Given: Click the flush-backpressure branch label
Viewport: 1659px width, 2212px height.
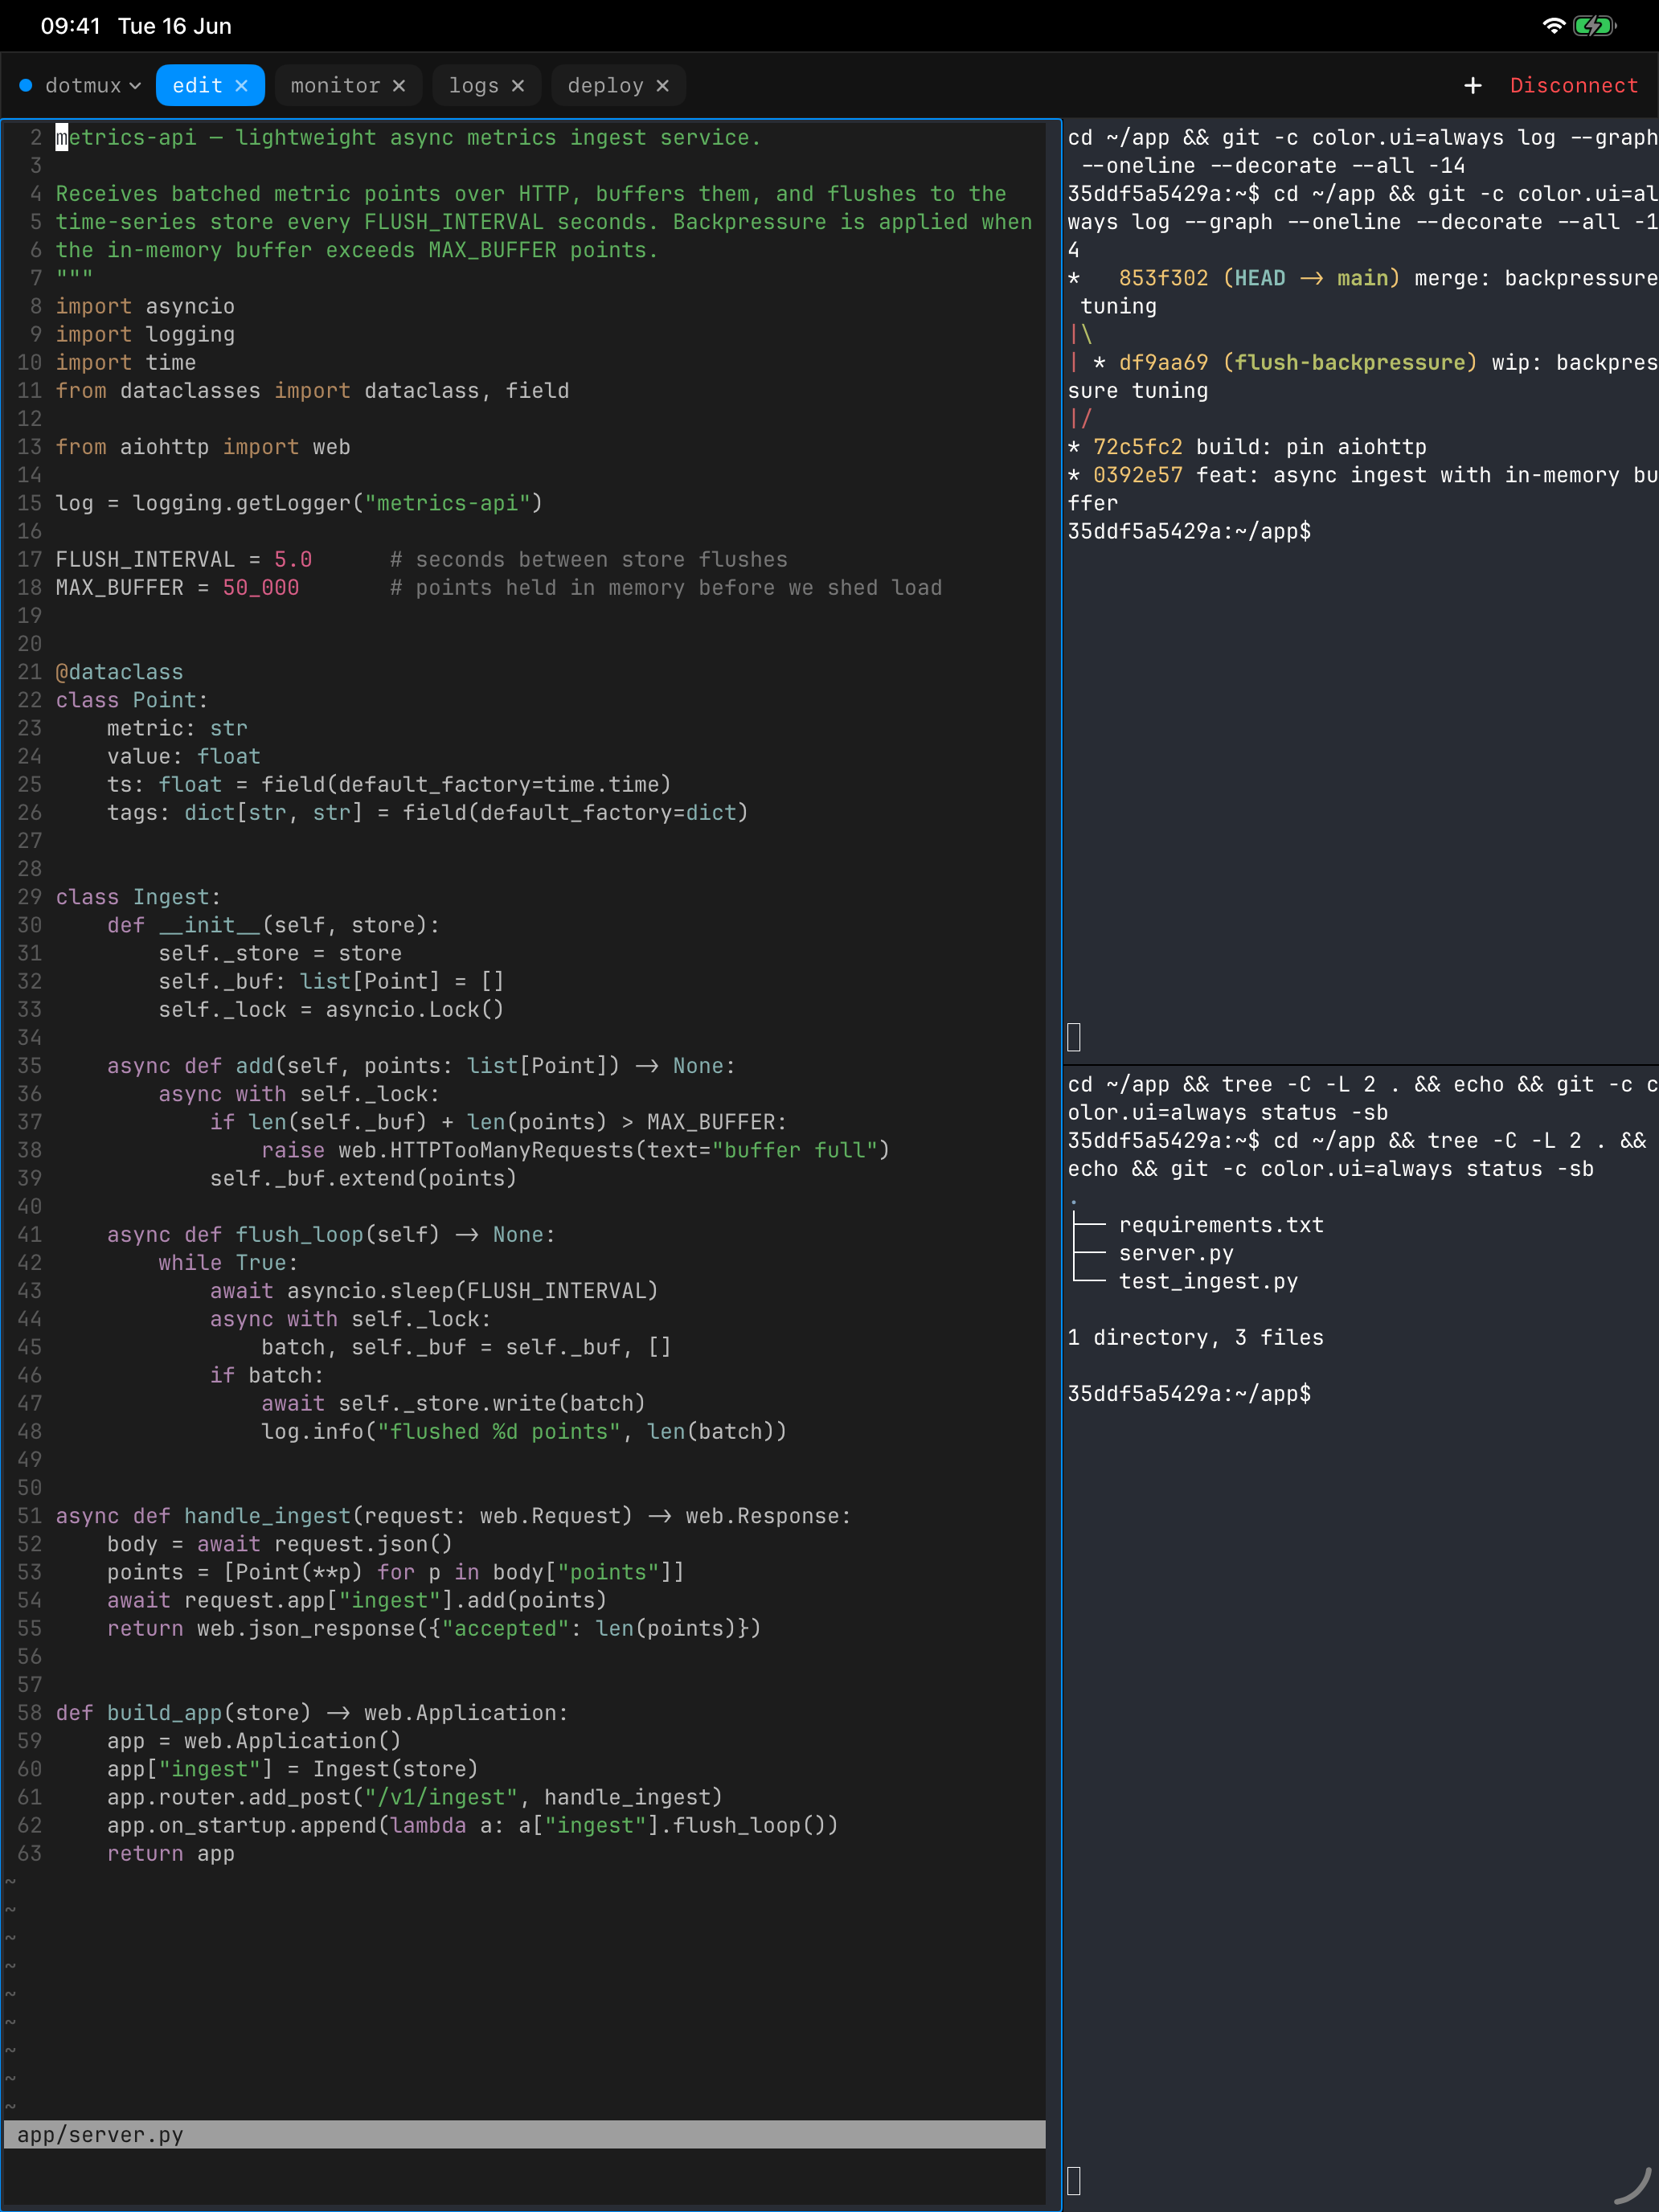Looking at the screenshot, I should 1350,362.
